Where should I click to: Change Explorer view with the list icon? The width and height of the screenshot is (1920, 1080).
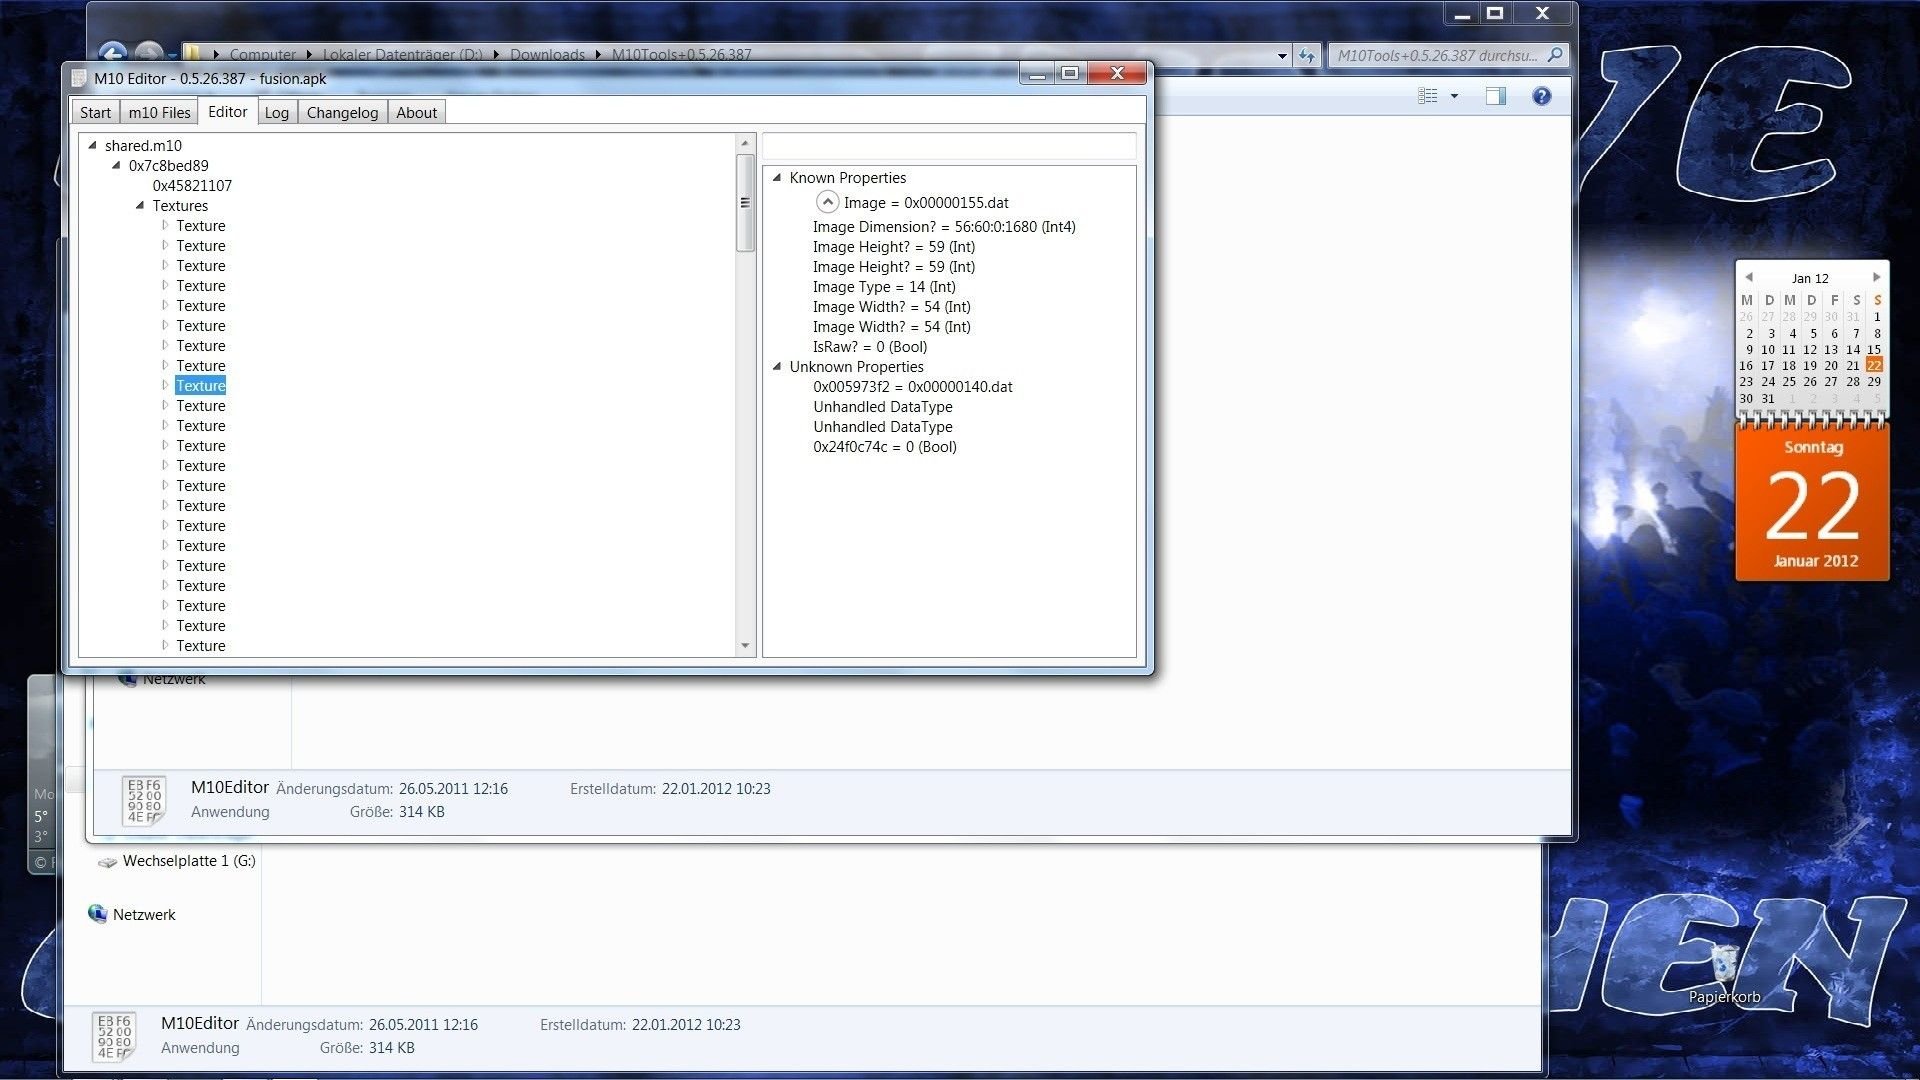pyautogui.click(x=1428, y=96)
